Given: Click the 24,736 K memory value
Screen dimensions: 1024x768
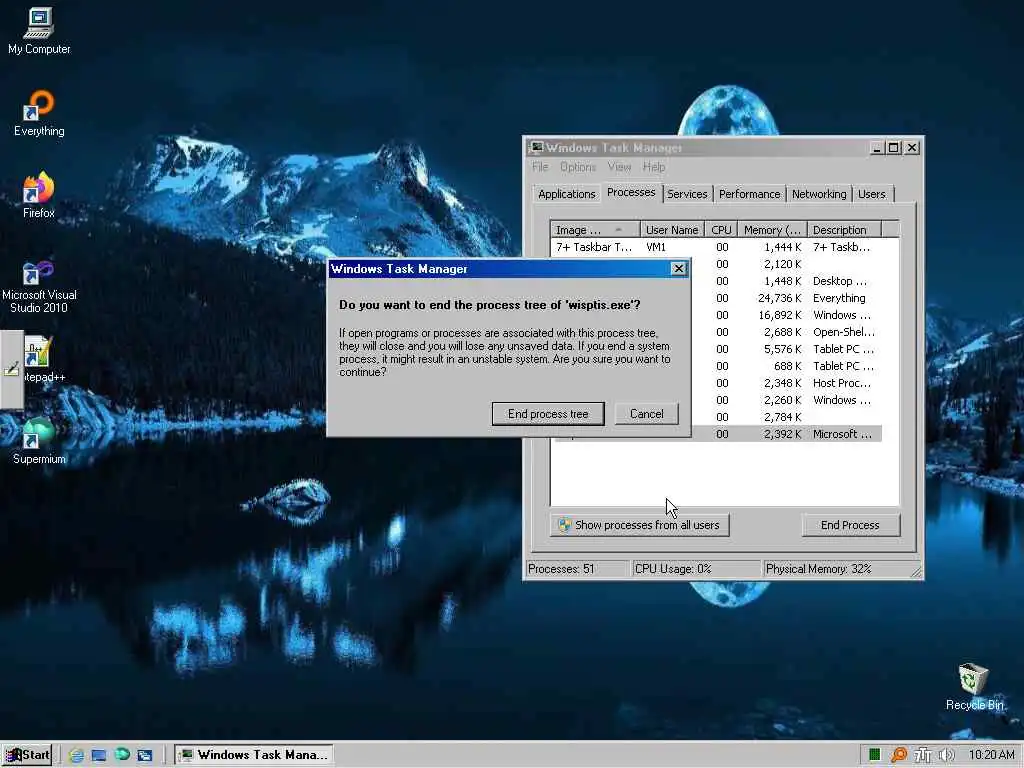Looking at the screenshot, I should click(x=779, y=298).
